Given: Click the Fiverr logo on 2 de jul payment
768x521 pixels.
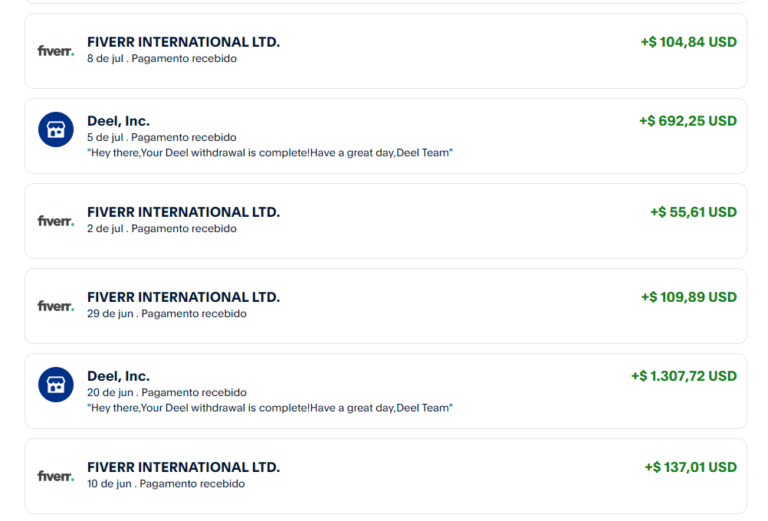Looking at the screenshot, I should click(x=56, y=221).
